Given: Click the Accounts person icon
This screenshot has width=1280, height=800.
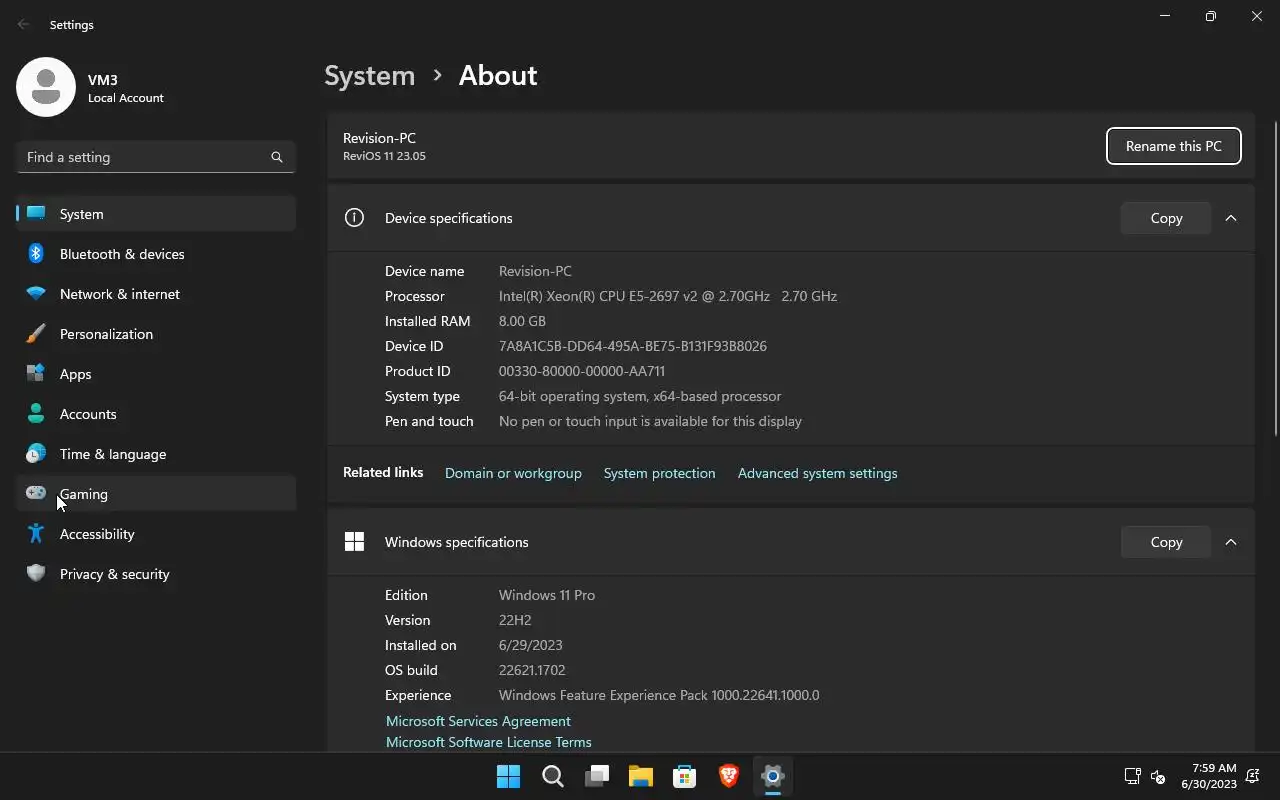Looking at the screenshot, I should [36, 413].
